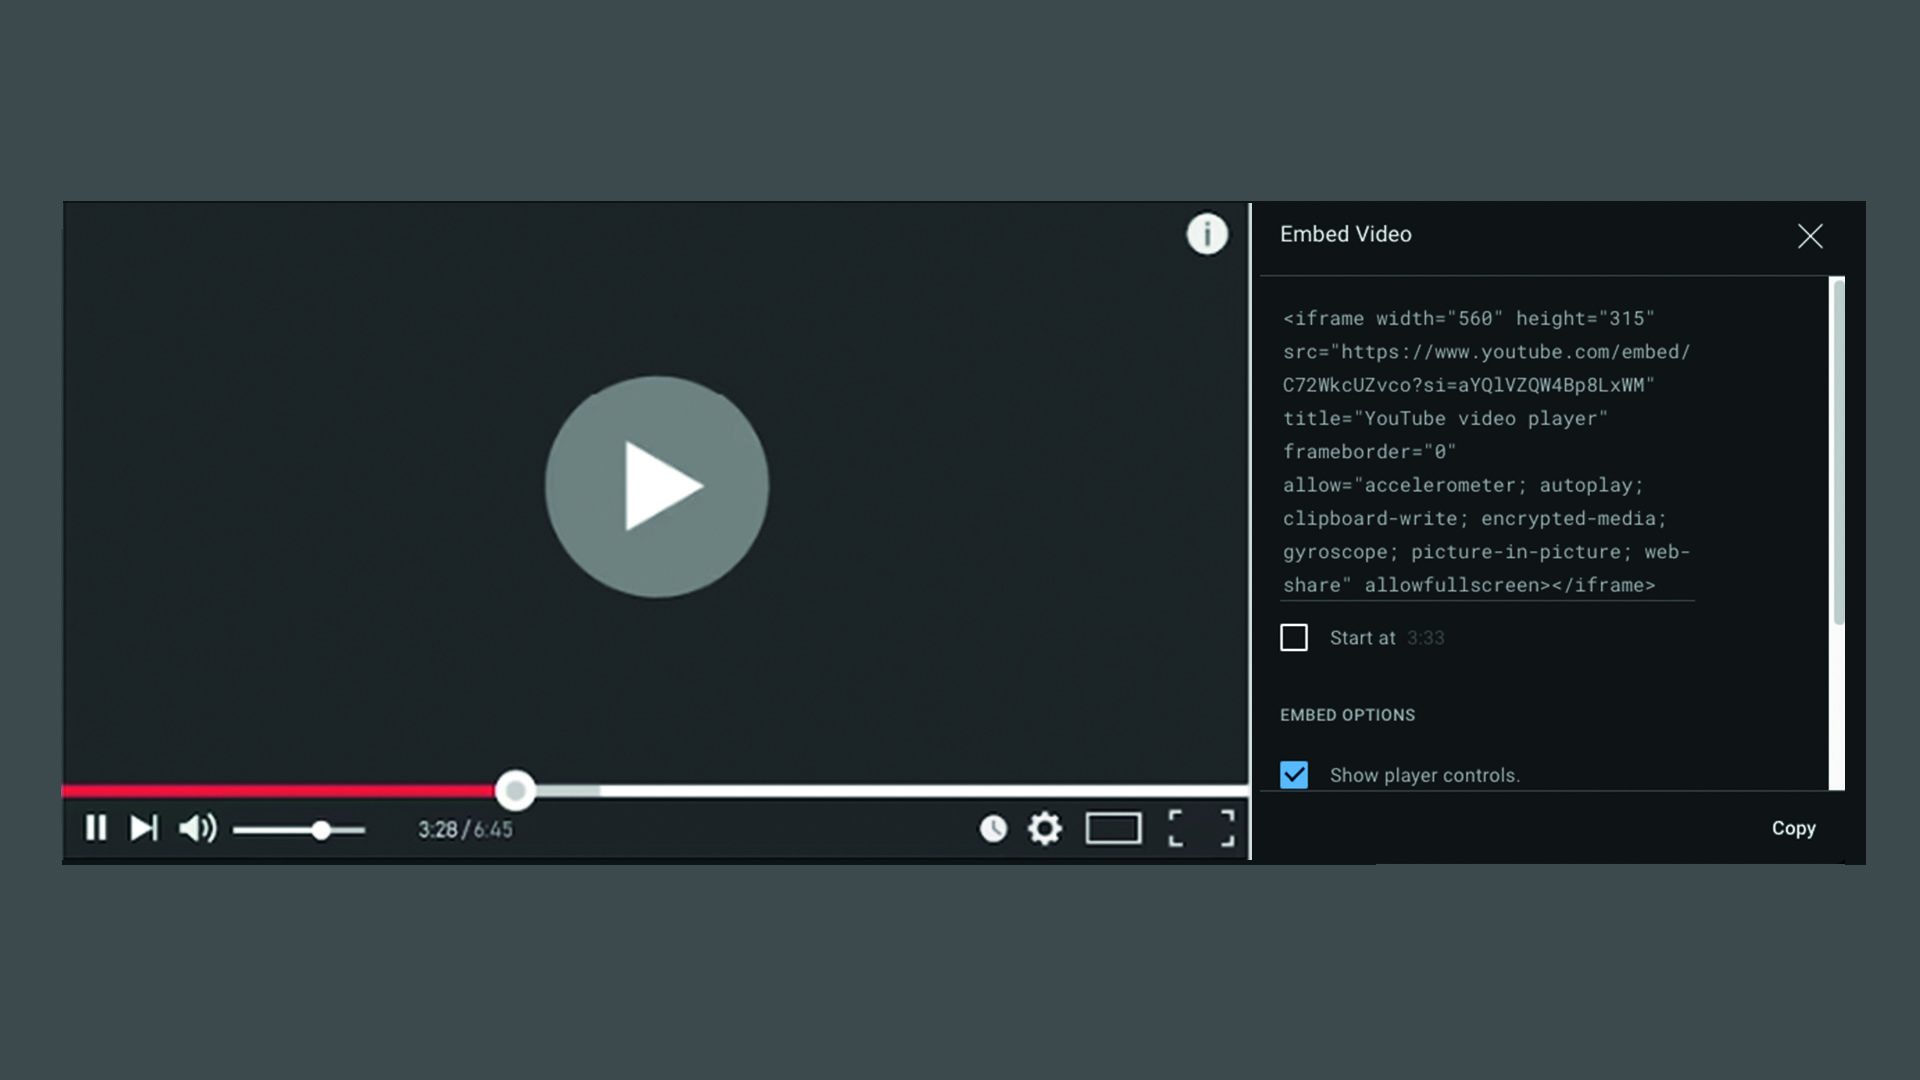
Task: Open the settings gear in player
Action: click(1045, 828)
